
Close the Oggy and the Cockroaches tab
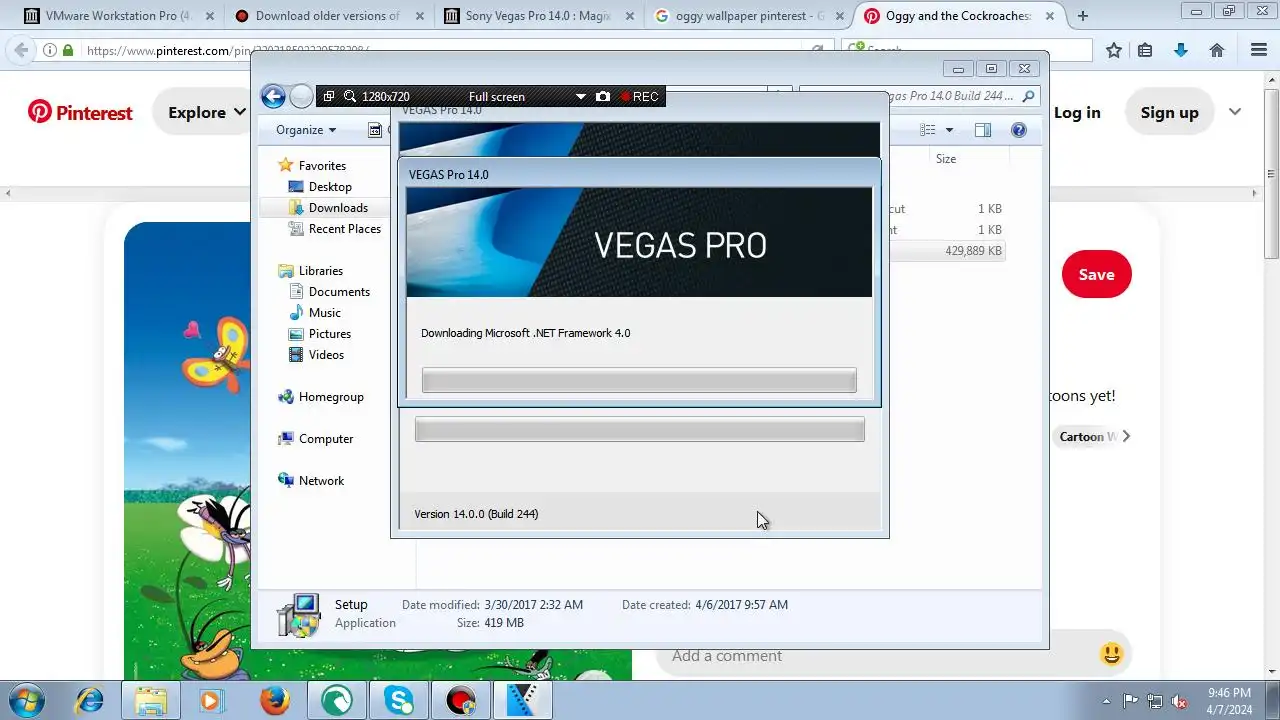pyautogui.click(x=1048, y=16)
